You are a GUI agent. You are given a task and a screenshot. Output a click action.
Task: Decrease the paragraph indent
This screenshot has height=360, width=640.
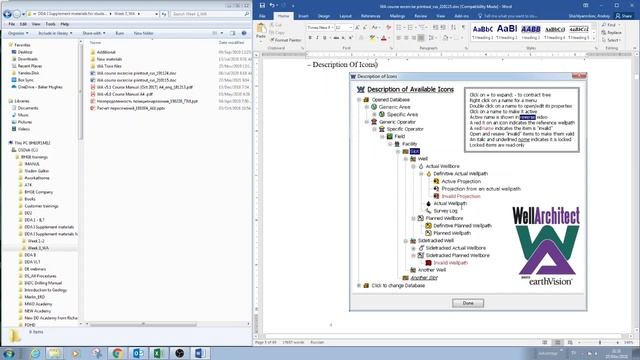point(436,27)
